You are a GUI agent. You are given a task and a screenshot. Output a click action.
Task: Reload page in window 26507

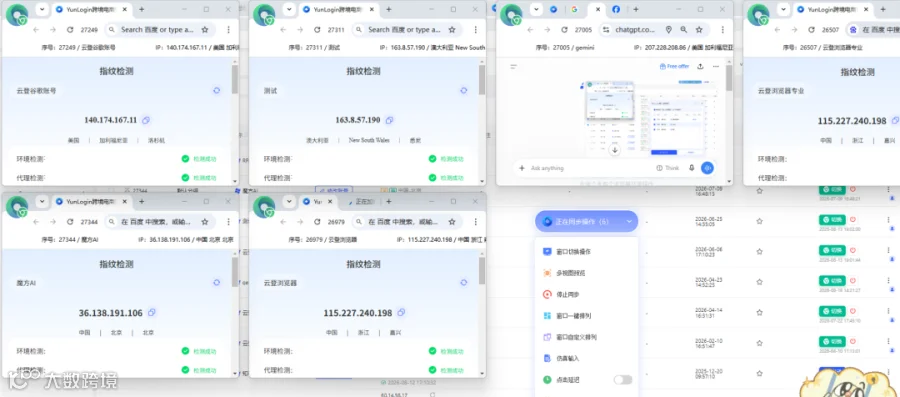811,30
